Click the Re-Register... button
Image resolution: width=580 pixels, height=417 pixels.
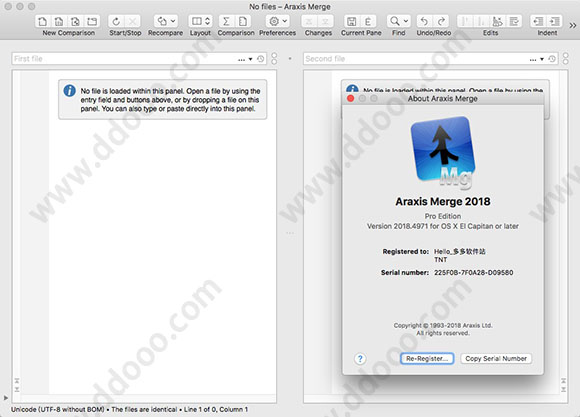click(427, 359)
